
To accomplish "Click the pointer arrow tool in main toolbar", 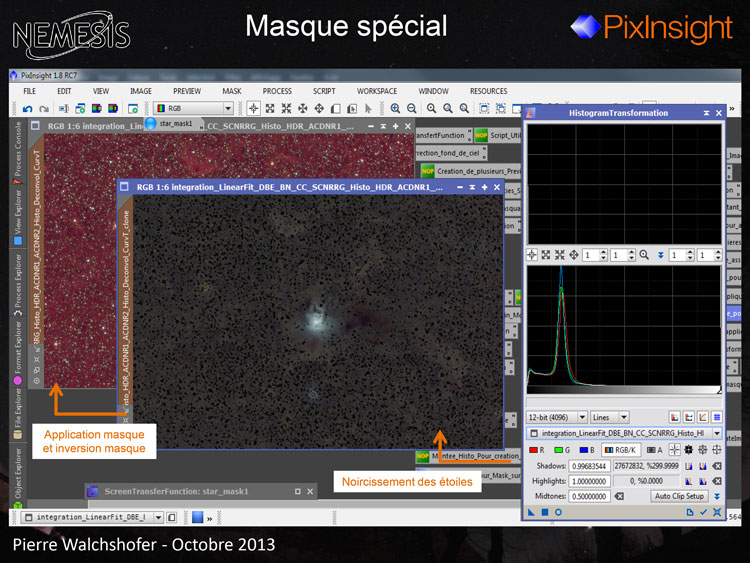I will click(368, 109).
